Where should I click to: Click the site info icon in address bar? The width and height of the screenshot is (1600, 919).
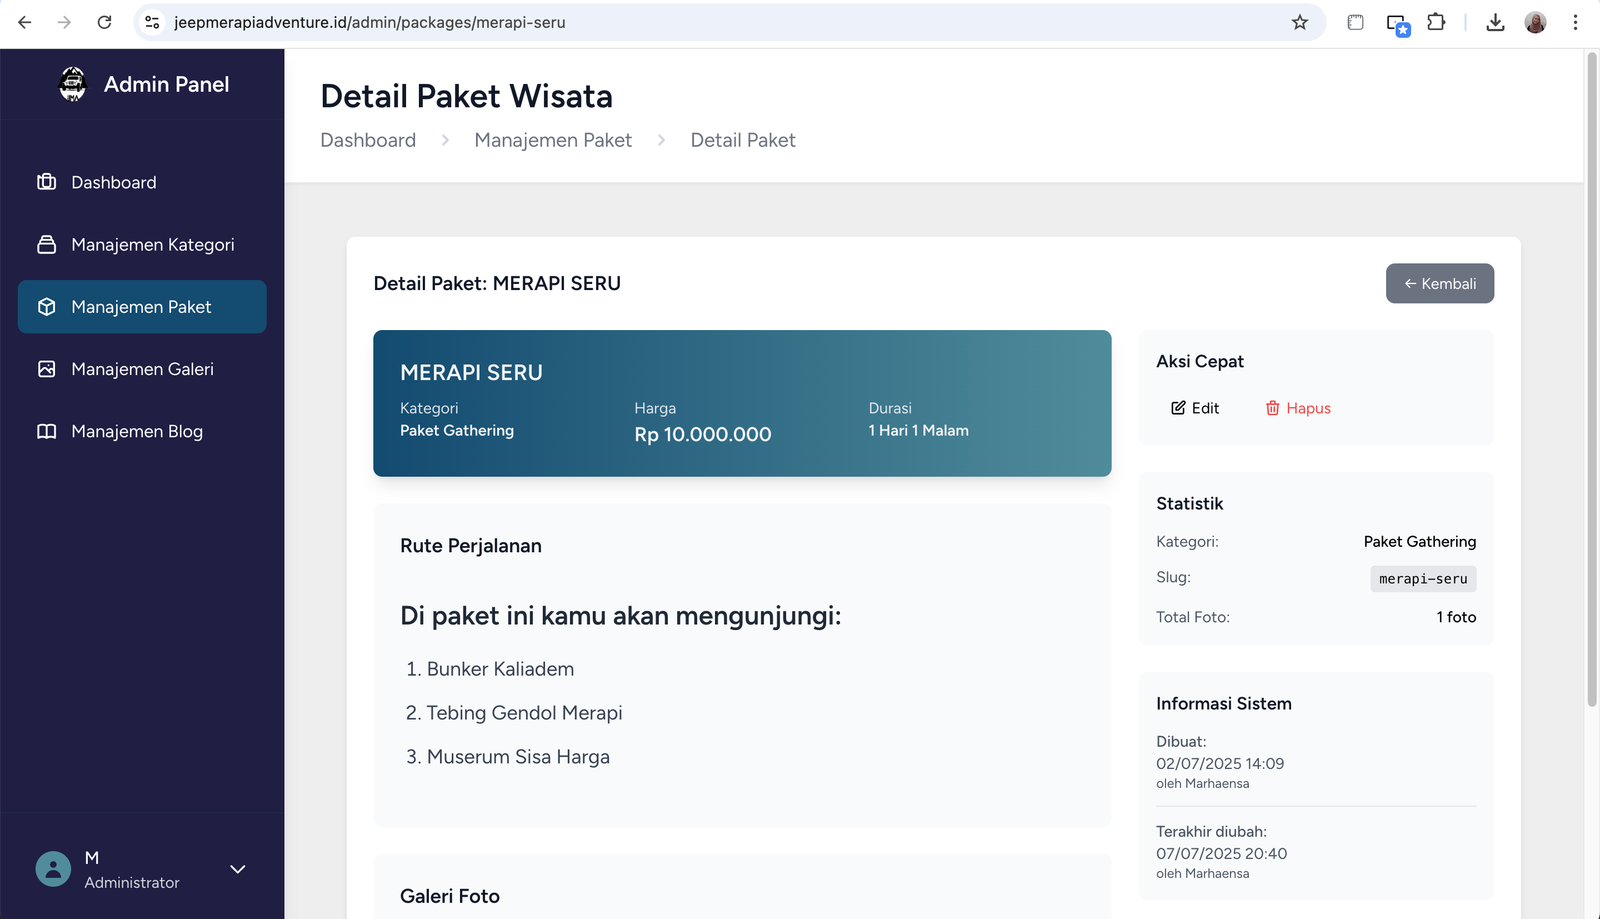pyautogui.click(x=152, y=22)
